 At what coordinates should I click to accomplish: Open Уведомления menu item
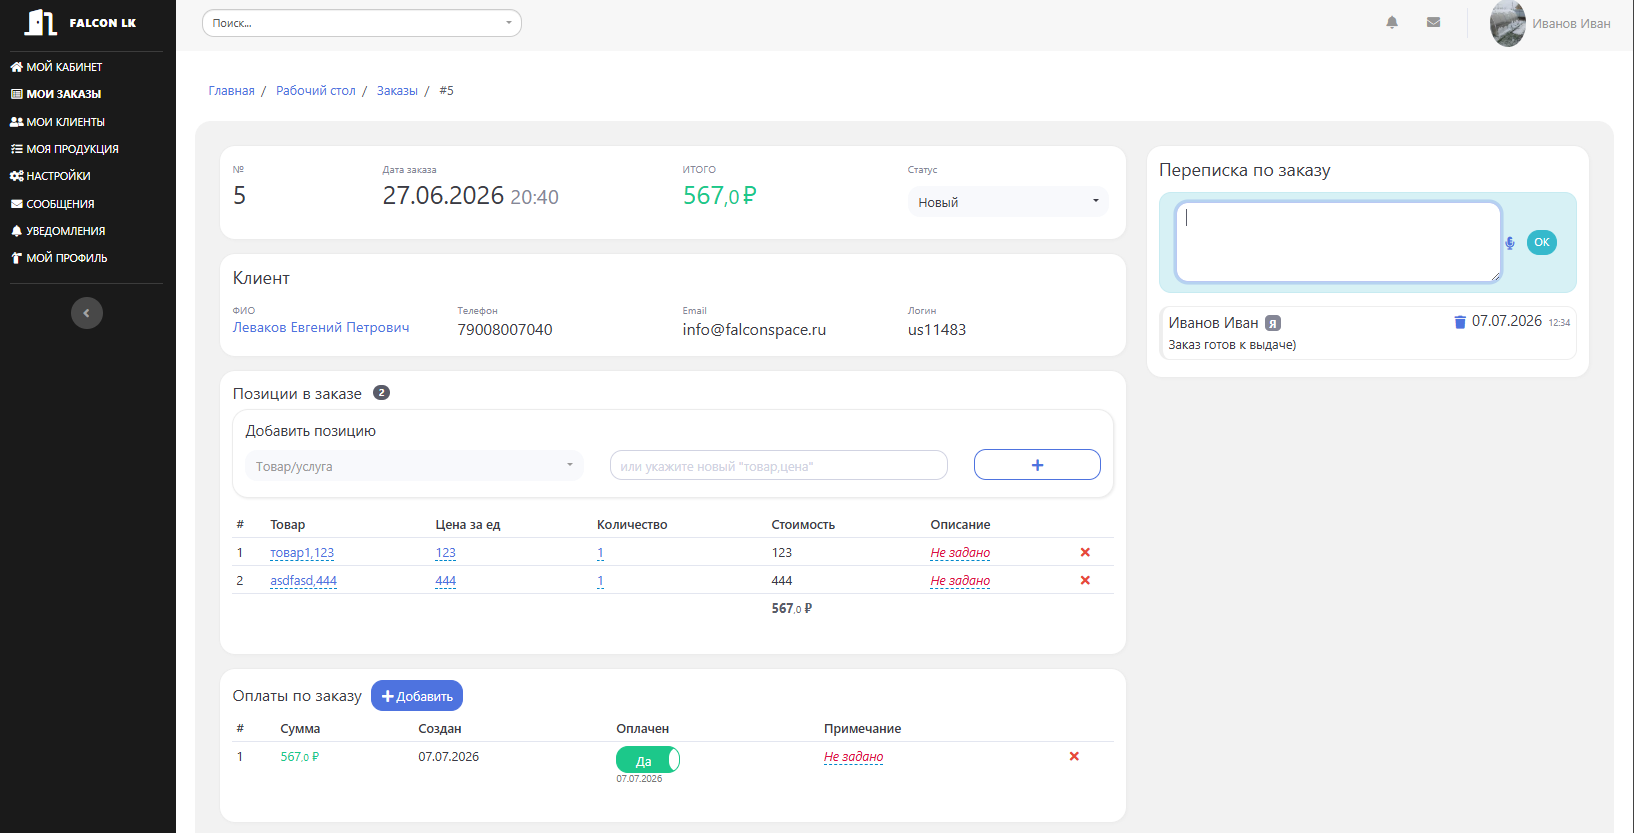58,231
